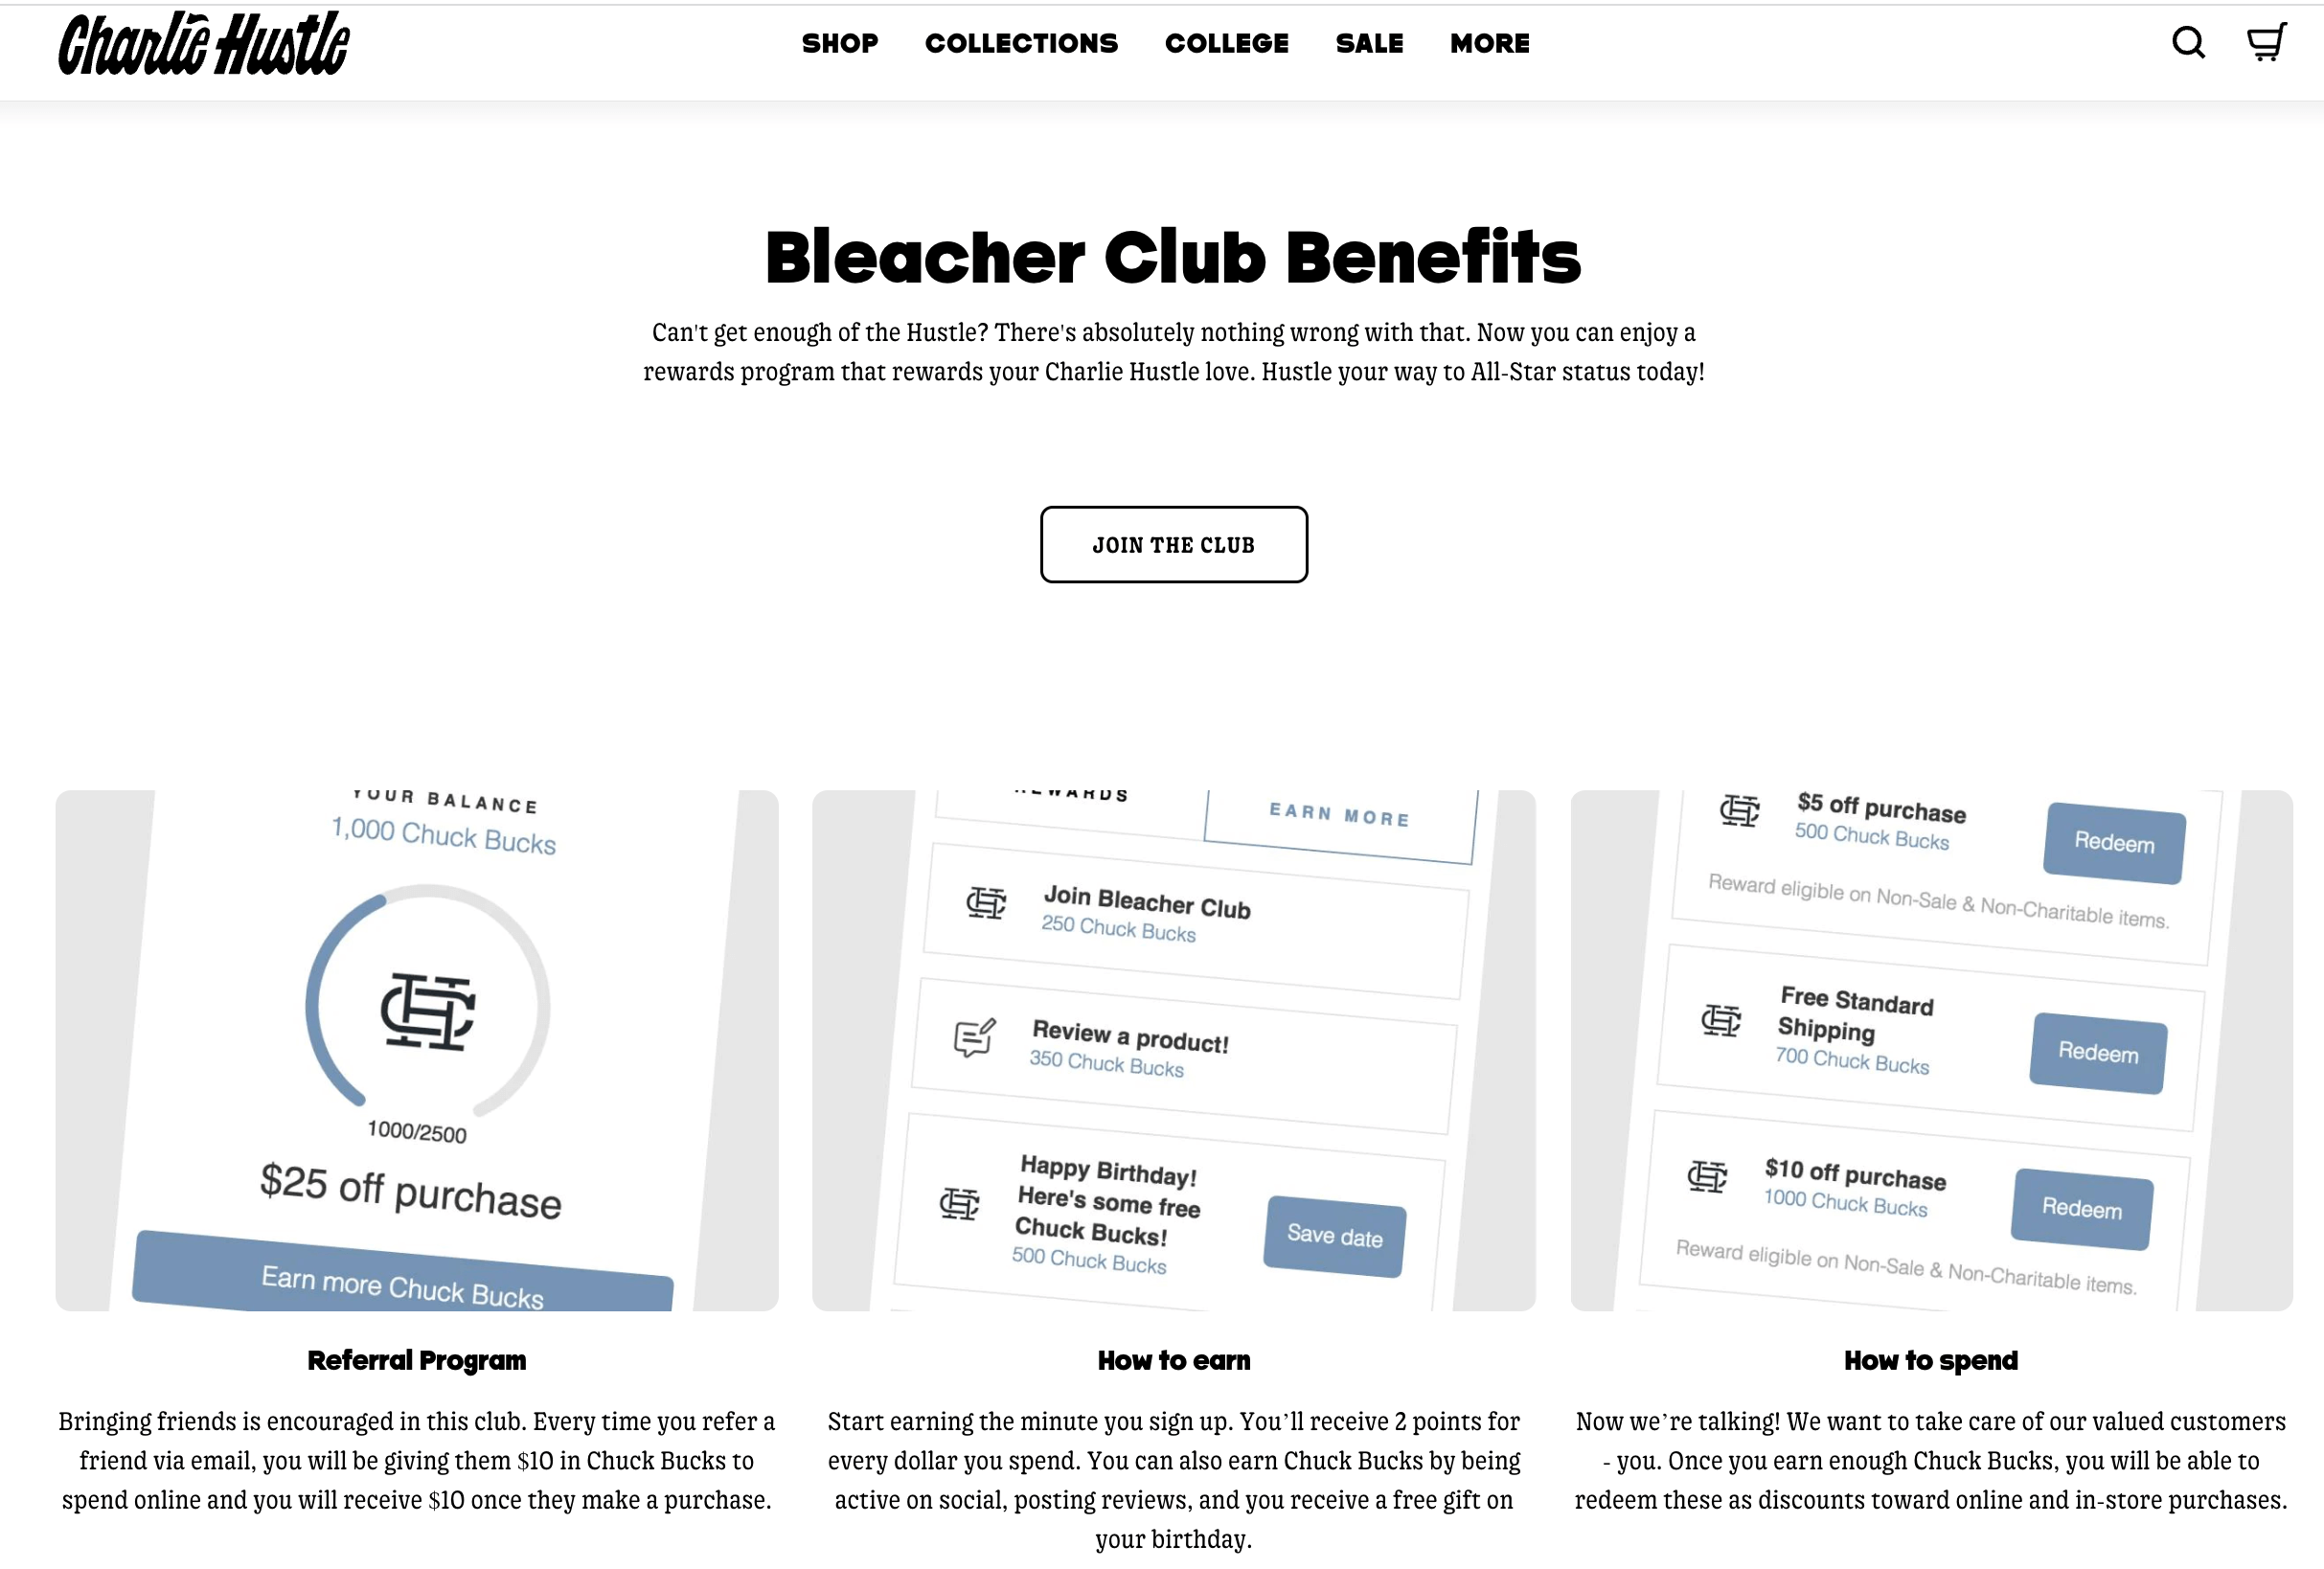
Task: Expand the MORE navigation dropdown
Action: tap(1489, 42)
